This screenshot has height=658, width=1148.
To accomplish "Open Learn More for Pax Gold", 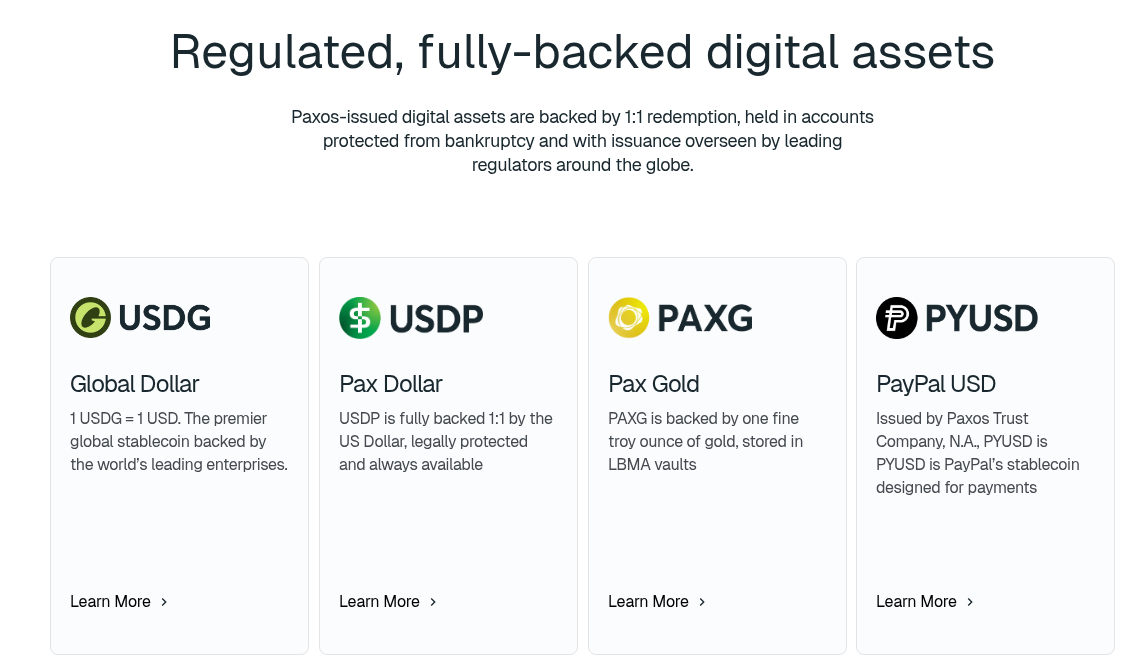I will pyautogui.click(x=649, y=602).
